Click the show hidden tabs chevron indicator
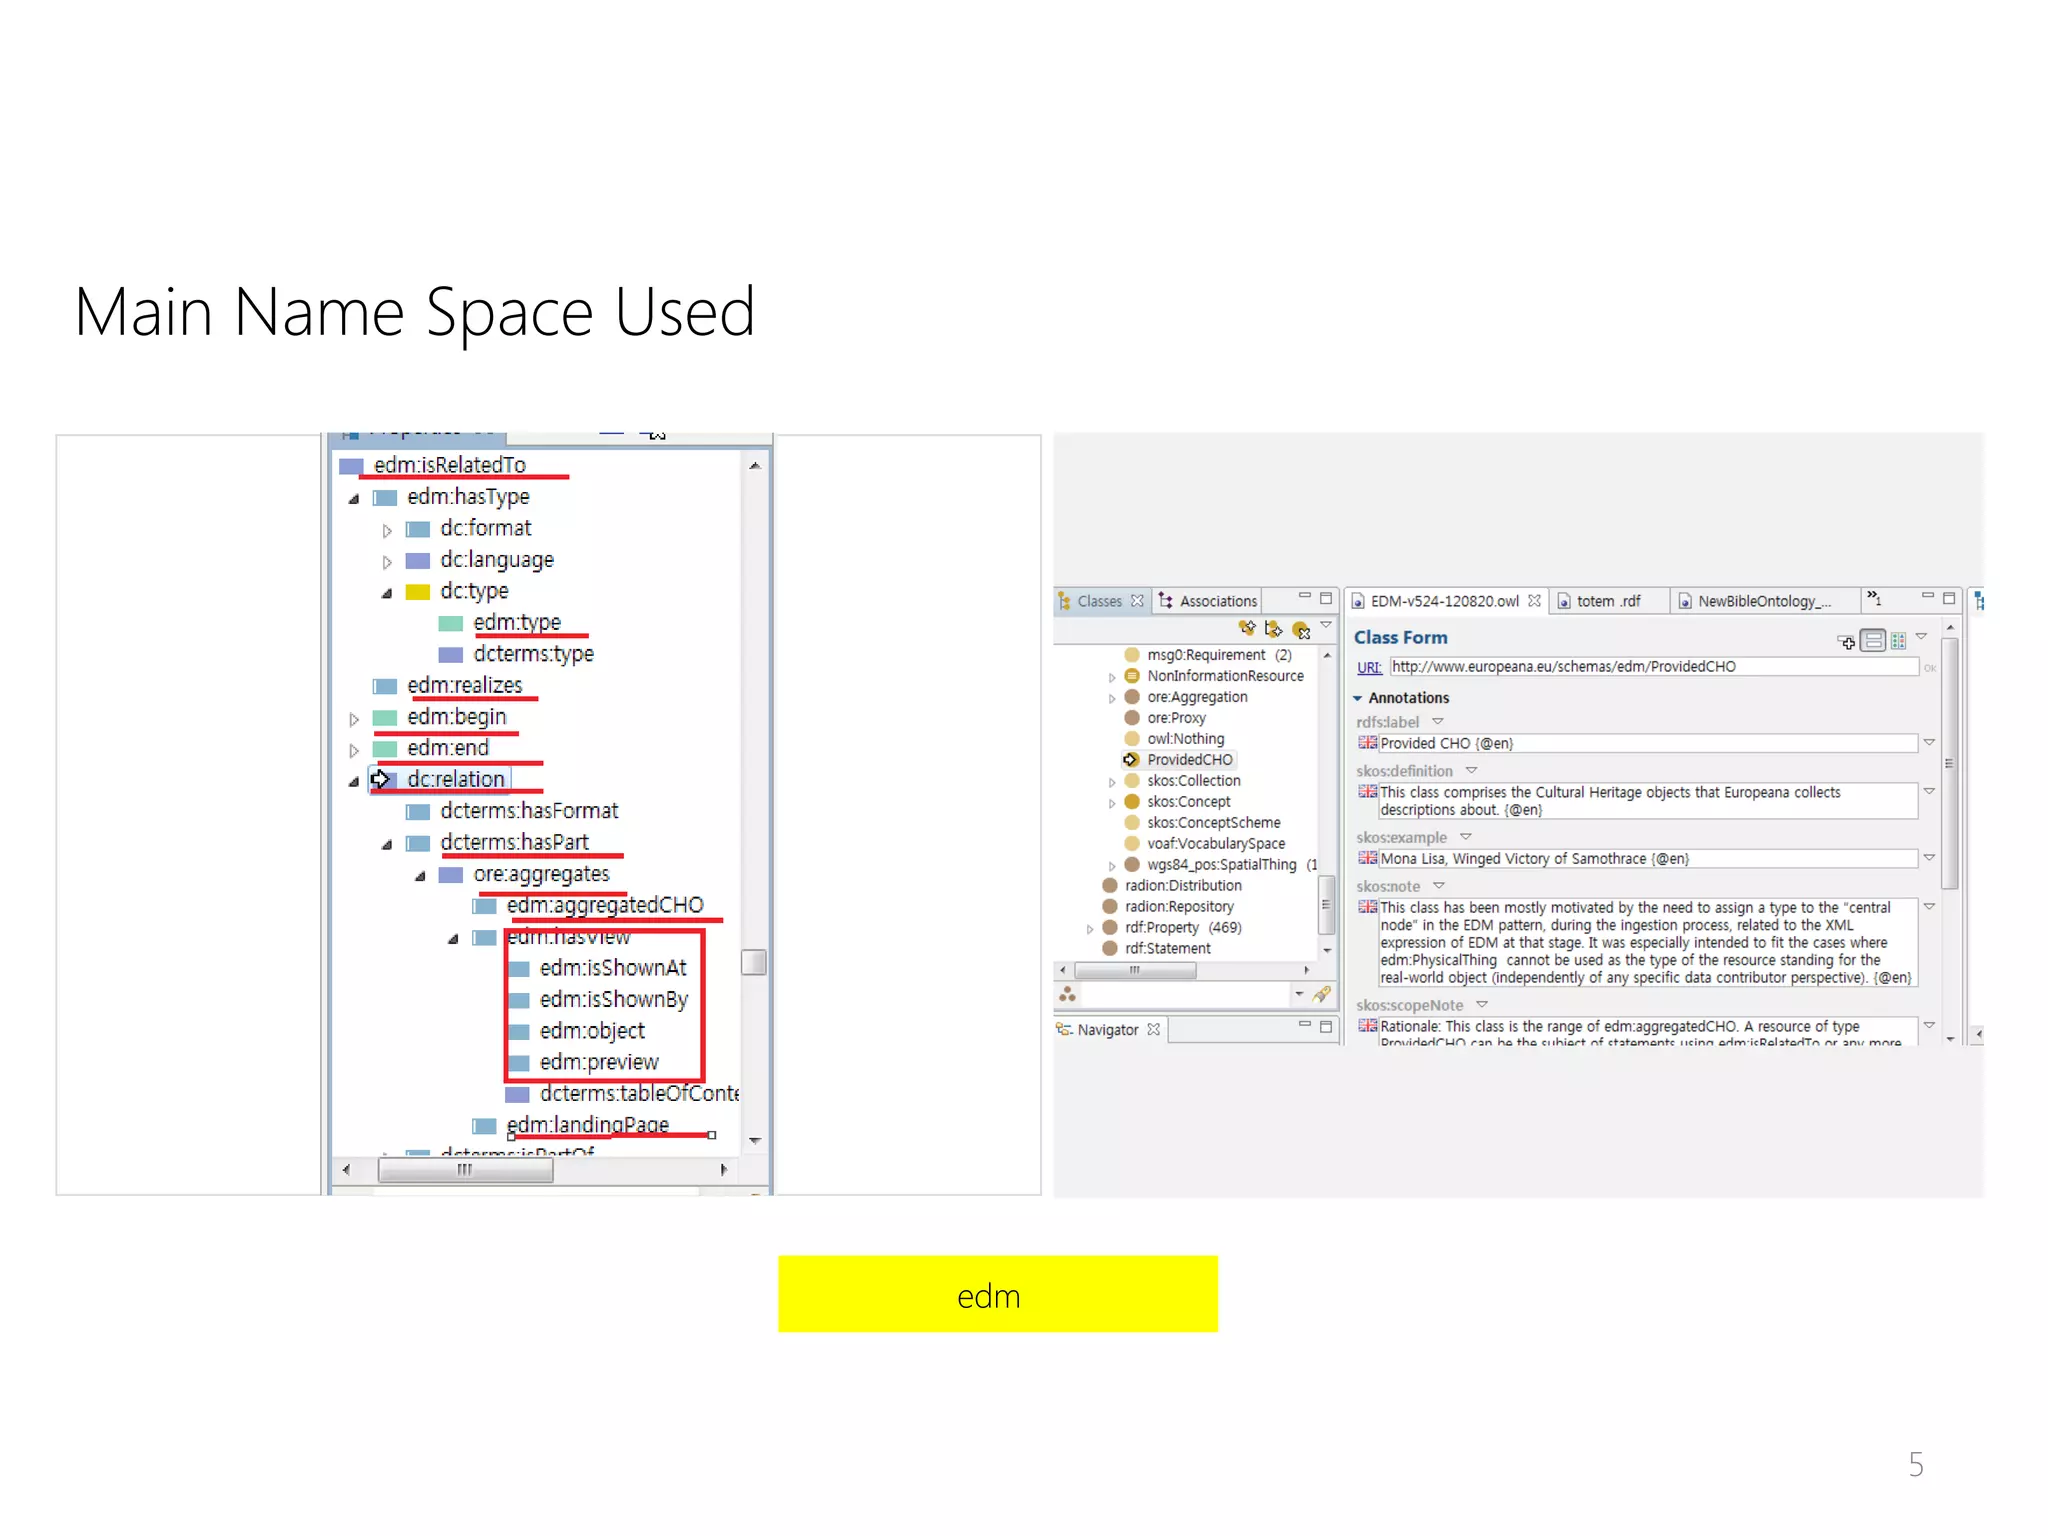Screen dimensions: 2048x1536 coord(1875,598)
